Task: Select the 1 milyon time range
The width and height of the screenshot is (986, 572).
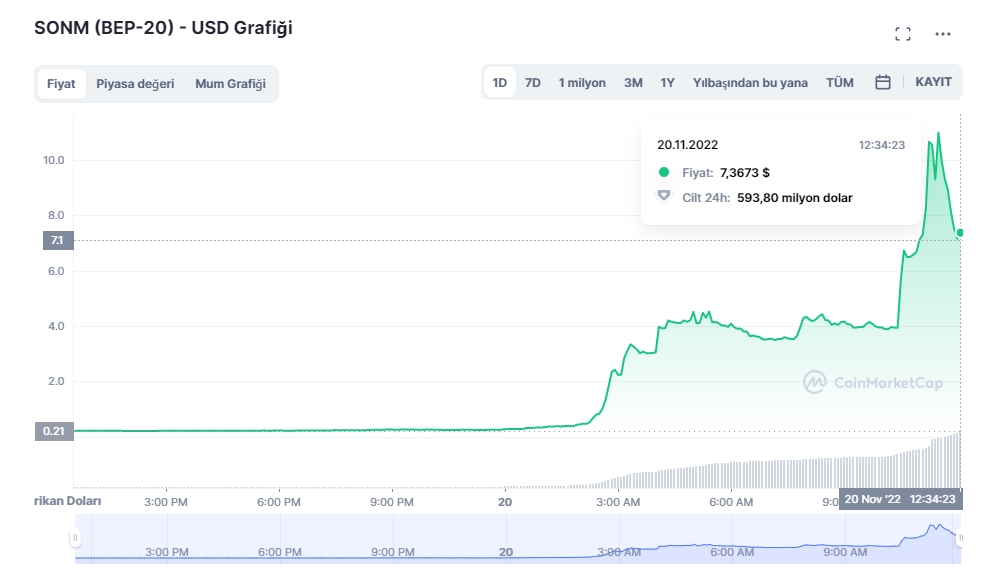Action: (582, 83)
